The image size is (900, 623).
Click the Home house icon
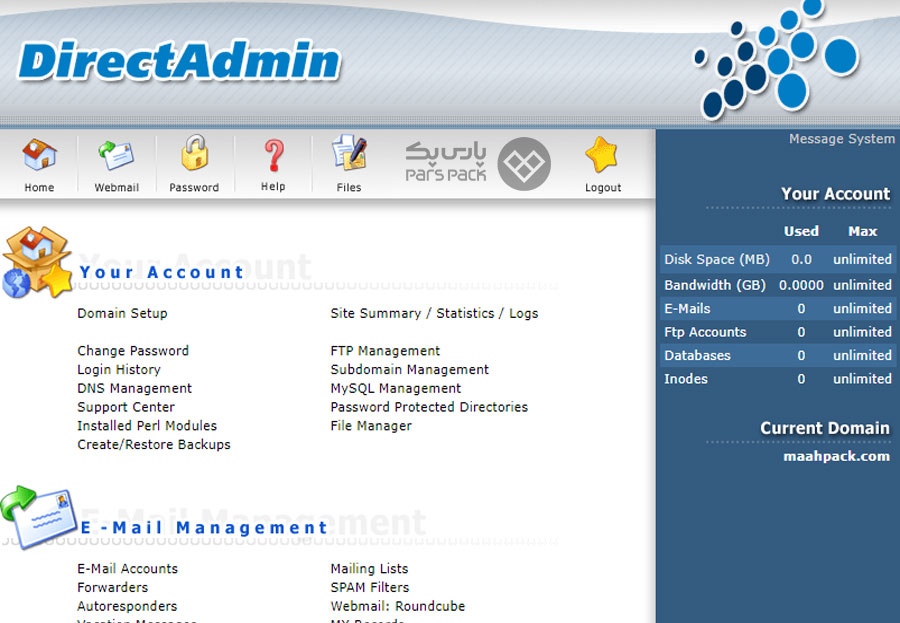pos(39,154)
